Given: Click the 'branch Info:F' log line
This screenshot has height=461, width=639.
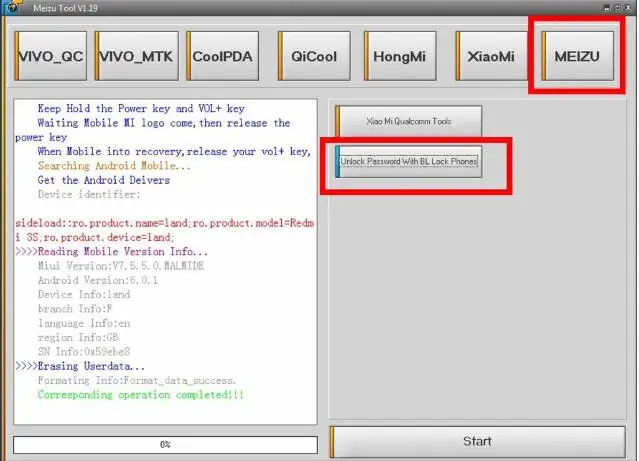Looking at the screenshot, I should coord(75,309).
